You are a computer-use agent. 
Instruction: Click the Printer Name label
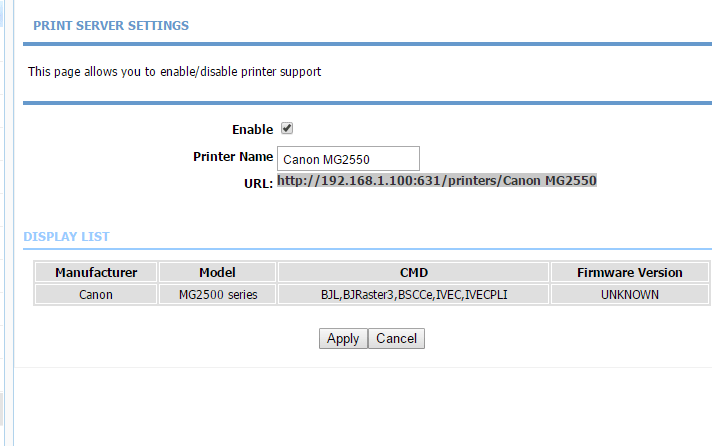coord(232,157)
